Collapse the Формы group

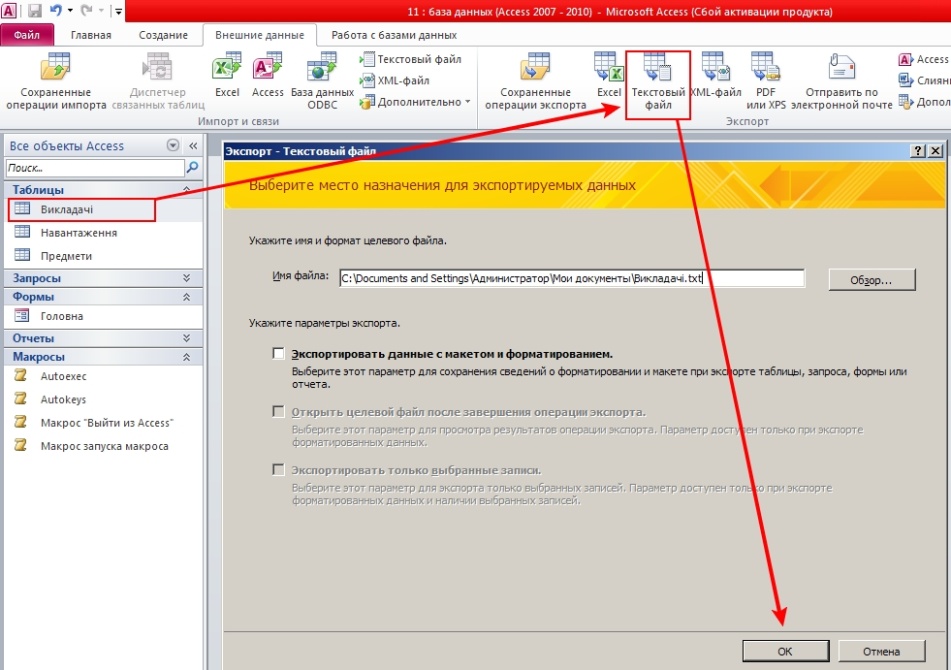point(186,296)
